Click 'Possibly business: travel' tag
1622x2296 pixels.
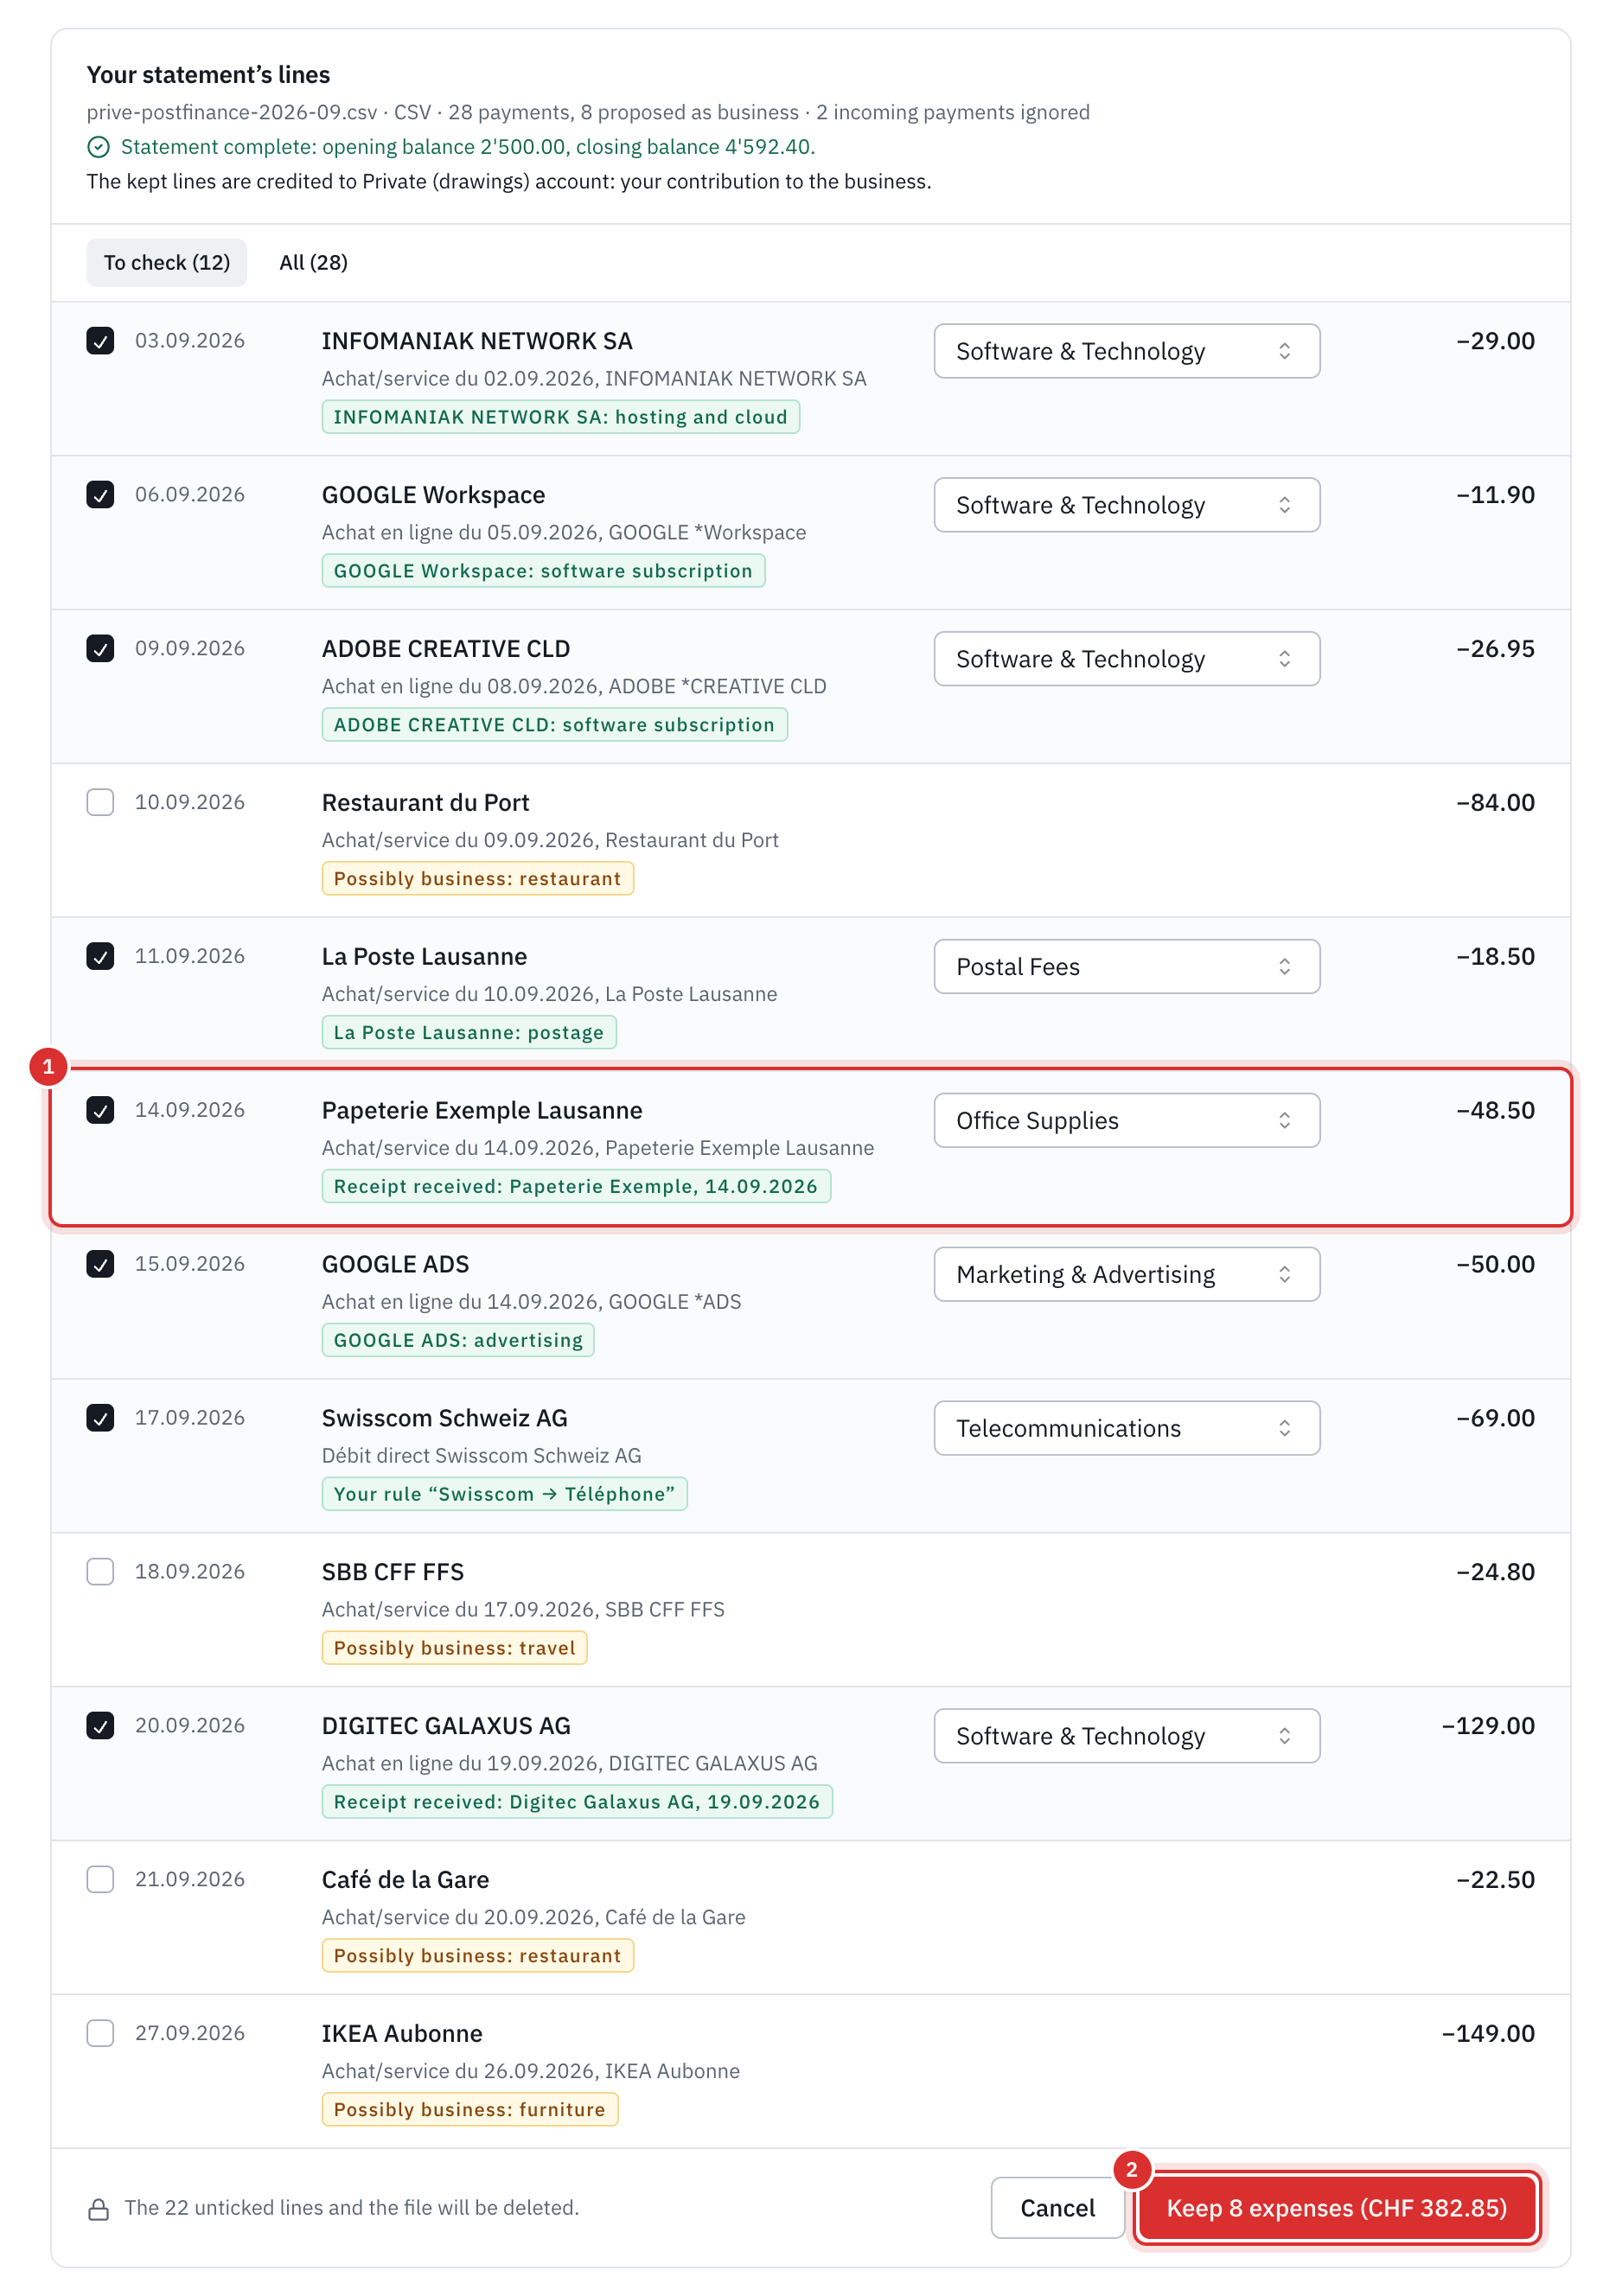[455, 1648]
